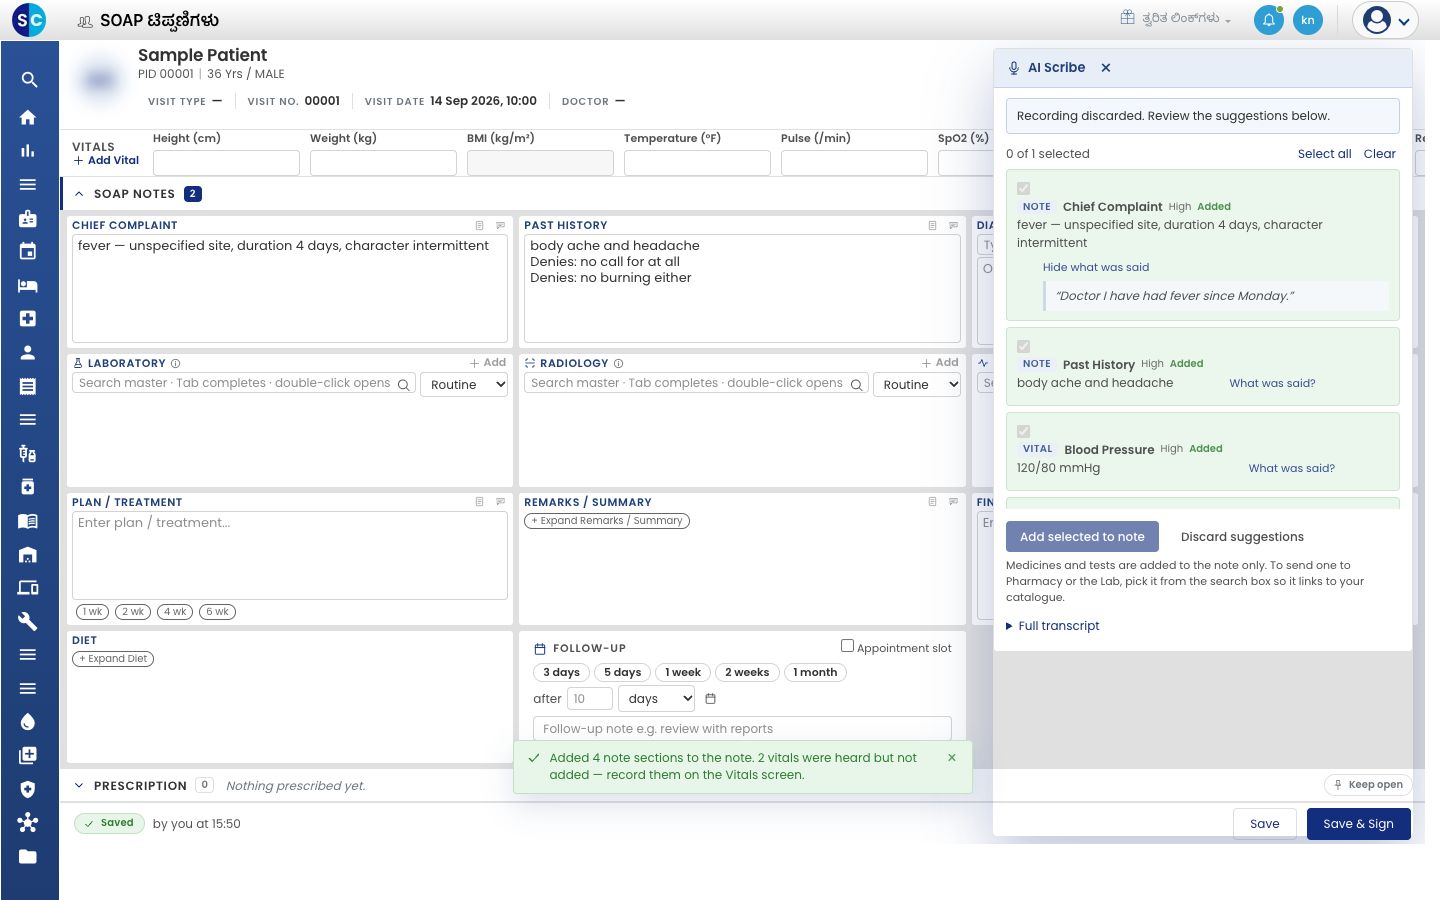The height and width of the screenshot is (900, 1440).
Task: Toggle the Past History suggestion checkbox
Action: (x=1023, y=346)
